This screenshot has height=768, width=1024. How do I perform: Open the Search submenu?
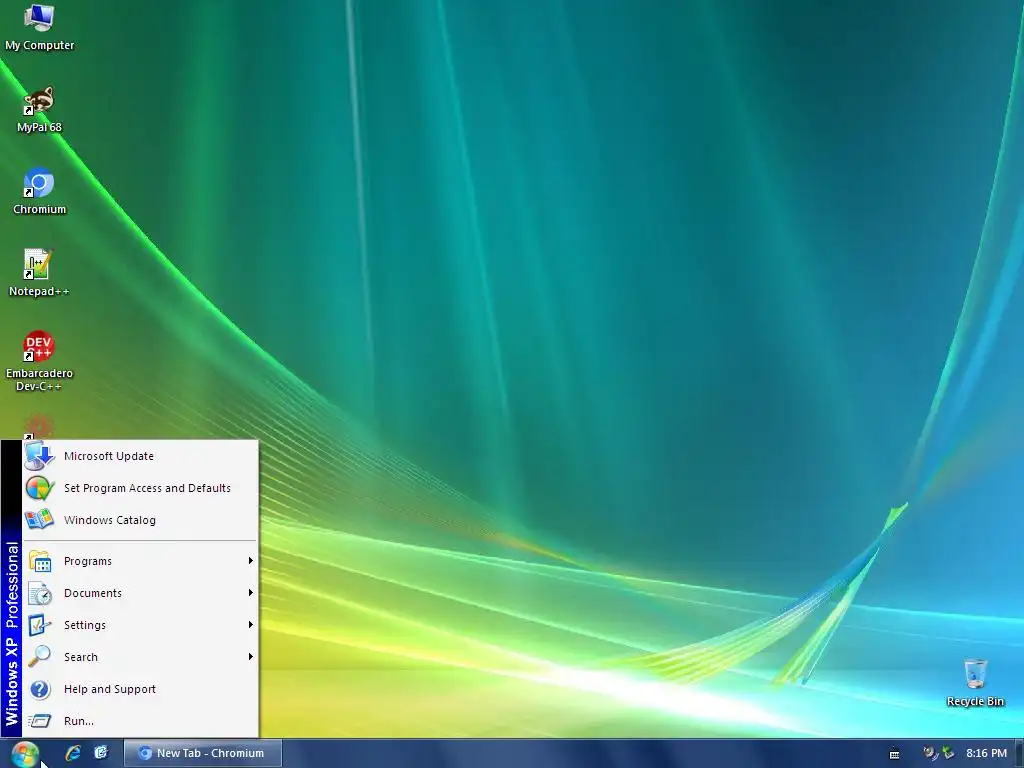point(140,657)
